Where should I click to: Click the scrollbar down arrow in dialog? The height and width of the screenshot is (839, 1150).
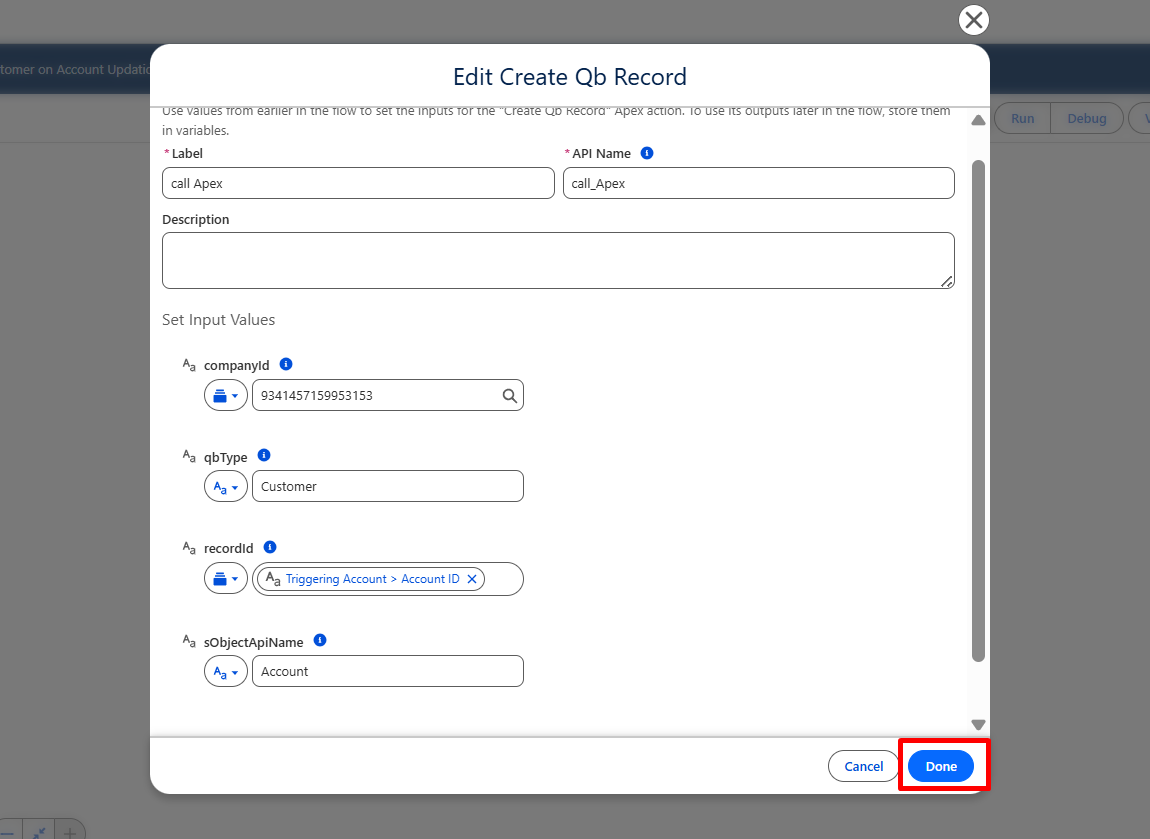[978, 725]
